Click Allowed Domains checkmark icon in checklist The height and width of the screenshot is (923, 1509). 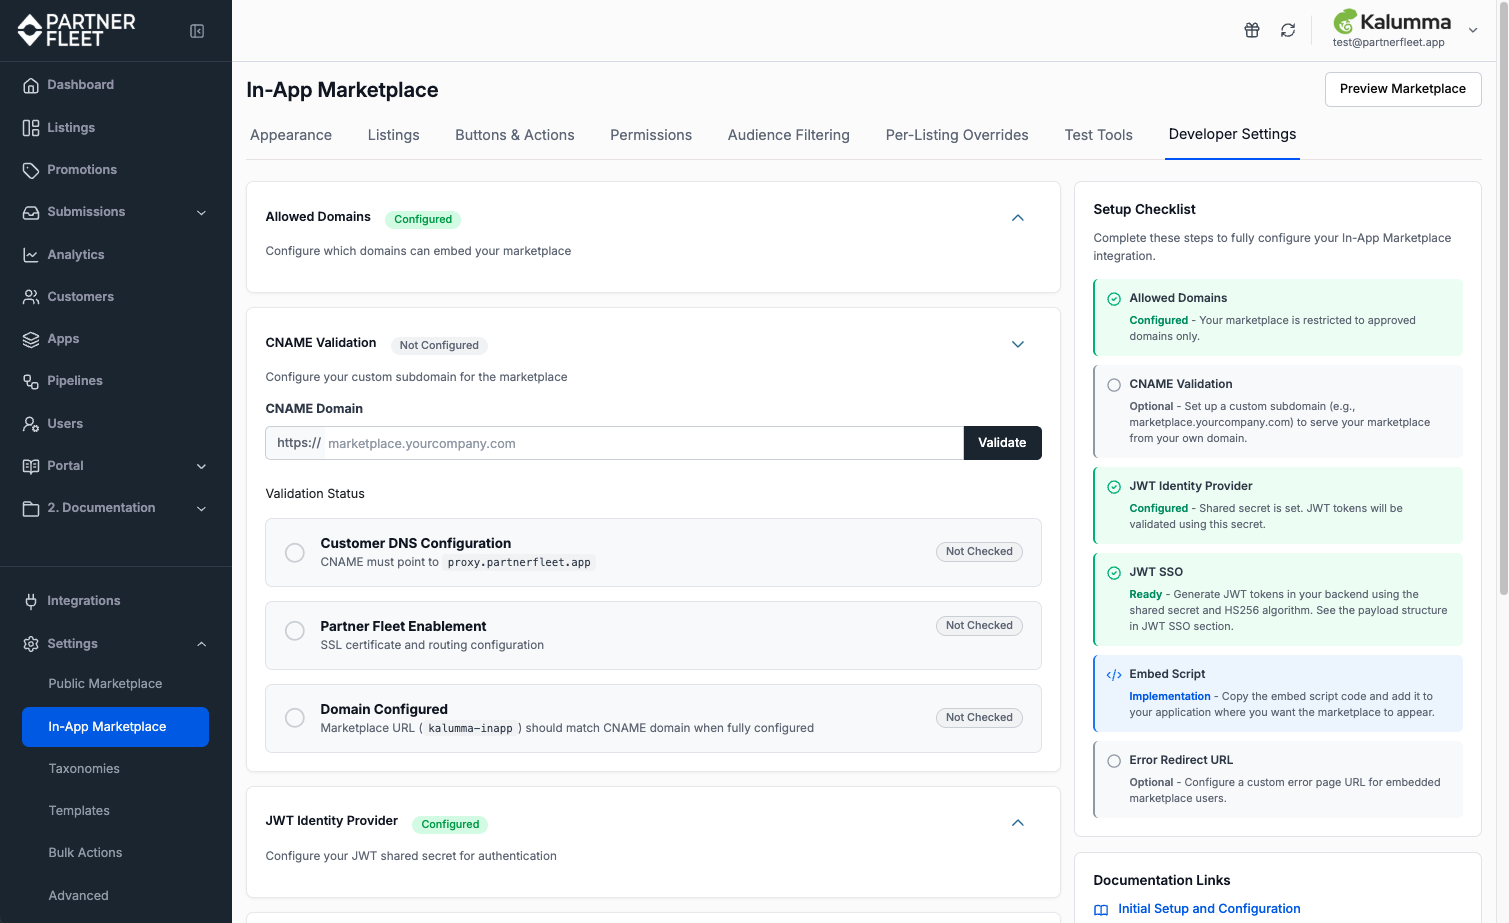coord(1114,299)
